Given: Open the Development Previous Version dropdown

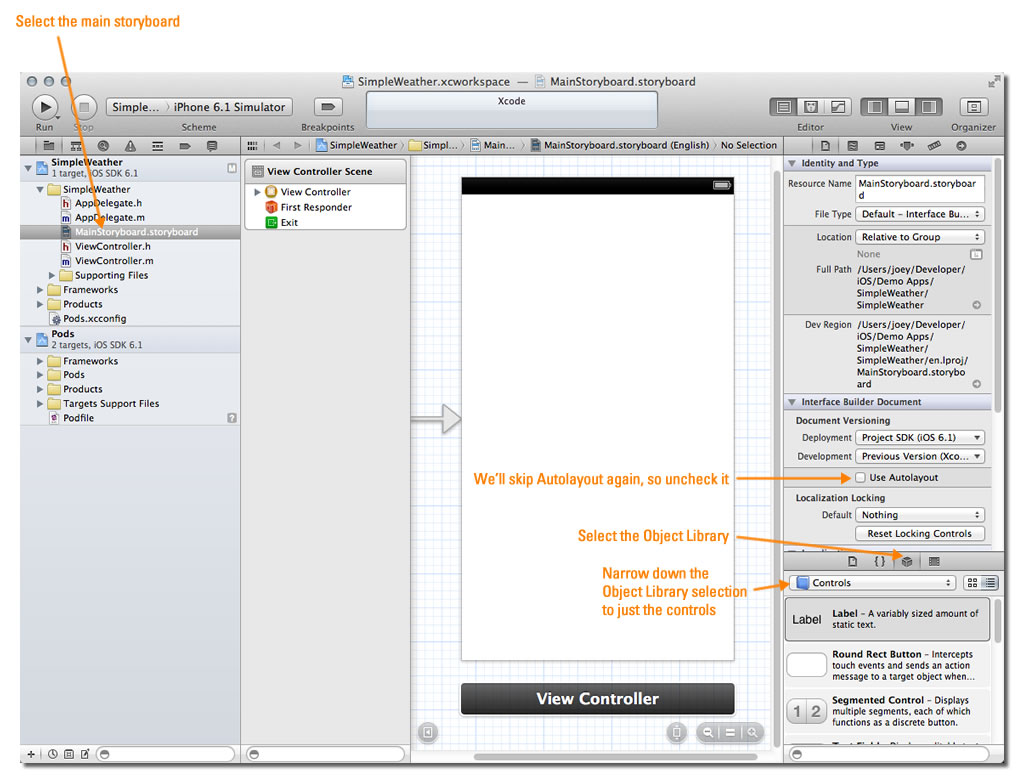Looking at the screenshot, I should click(920, 457).
